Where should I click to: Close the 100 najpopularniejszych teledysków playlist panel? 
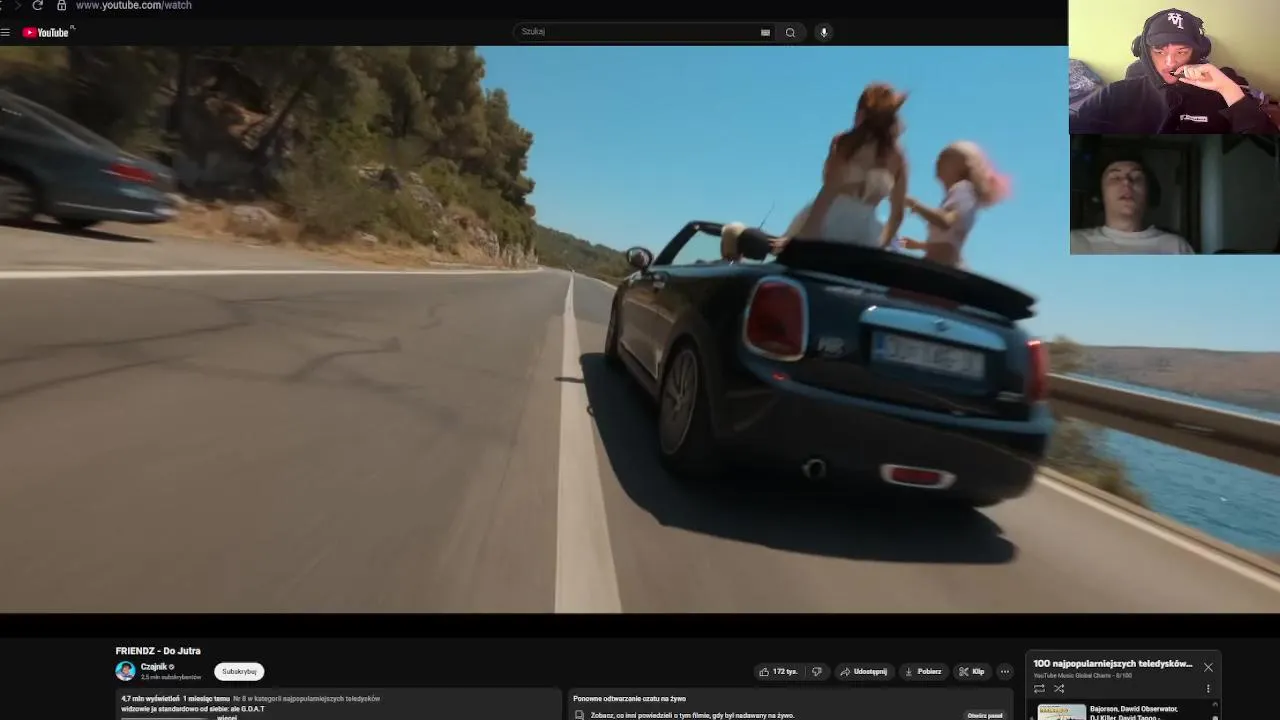pos(1208,667)
